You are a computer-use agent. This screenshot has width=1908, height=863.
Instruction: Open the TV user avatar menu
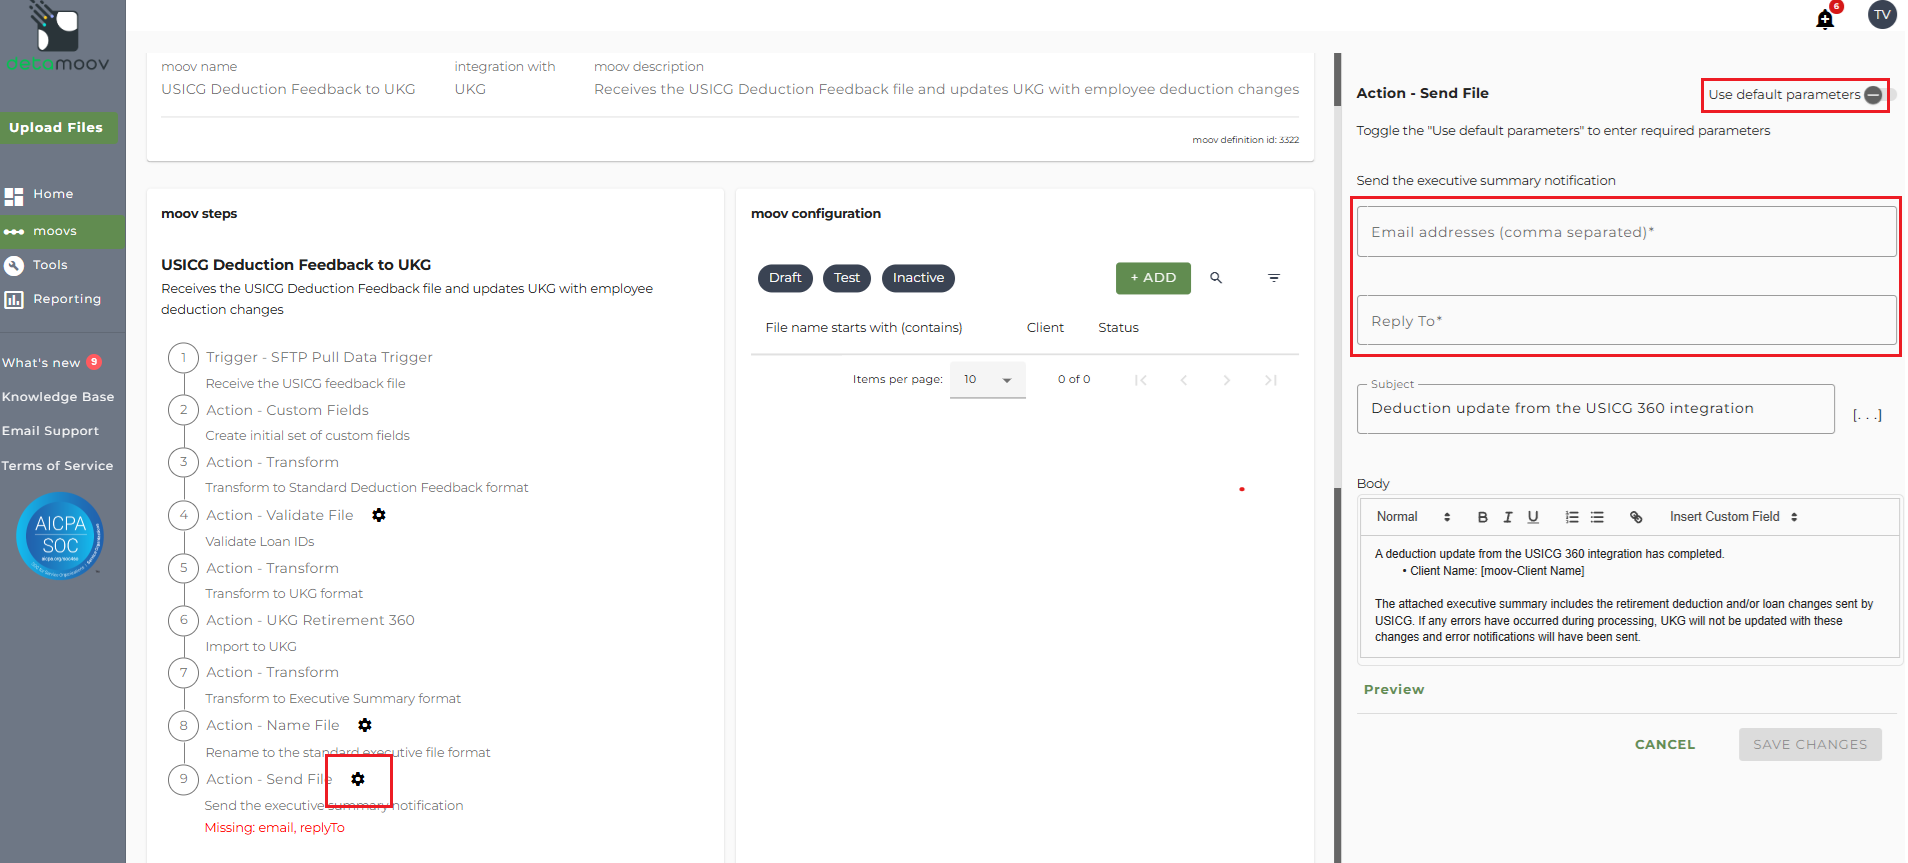[1882, 15]
